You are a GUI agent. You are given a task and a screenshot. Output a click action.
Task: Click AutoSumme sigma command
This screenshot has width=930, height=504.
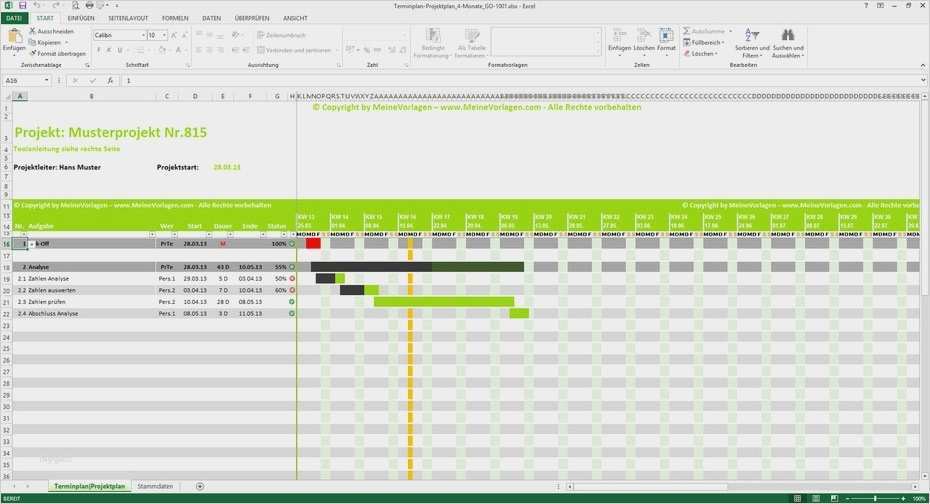click(705, 31)
